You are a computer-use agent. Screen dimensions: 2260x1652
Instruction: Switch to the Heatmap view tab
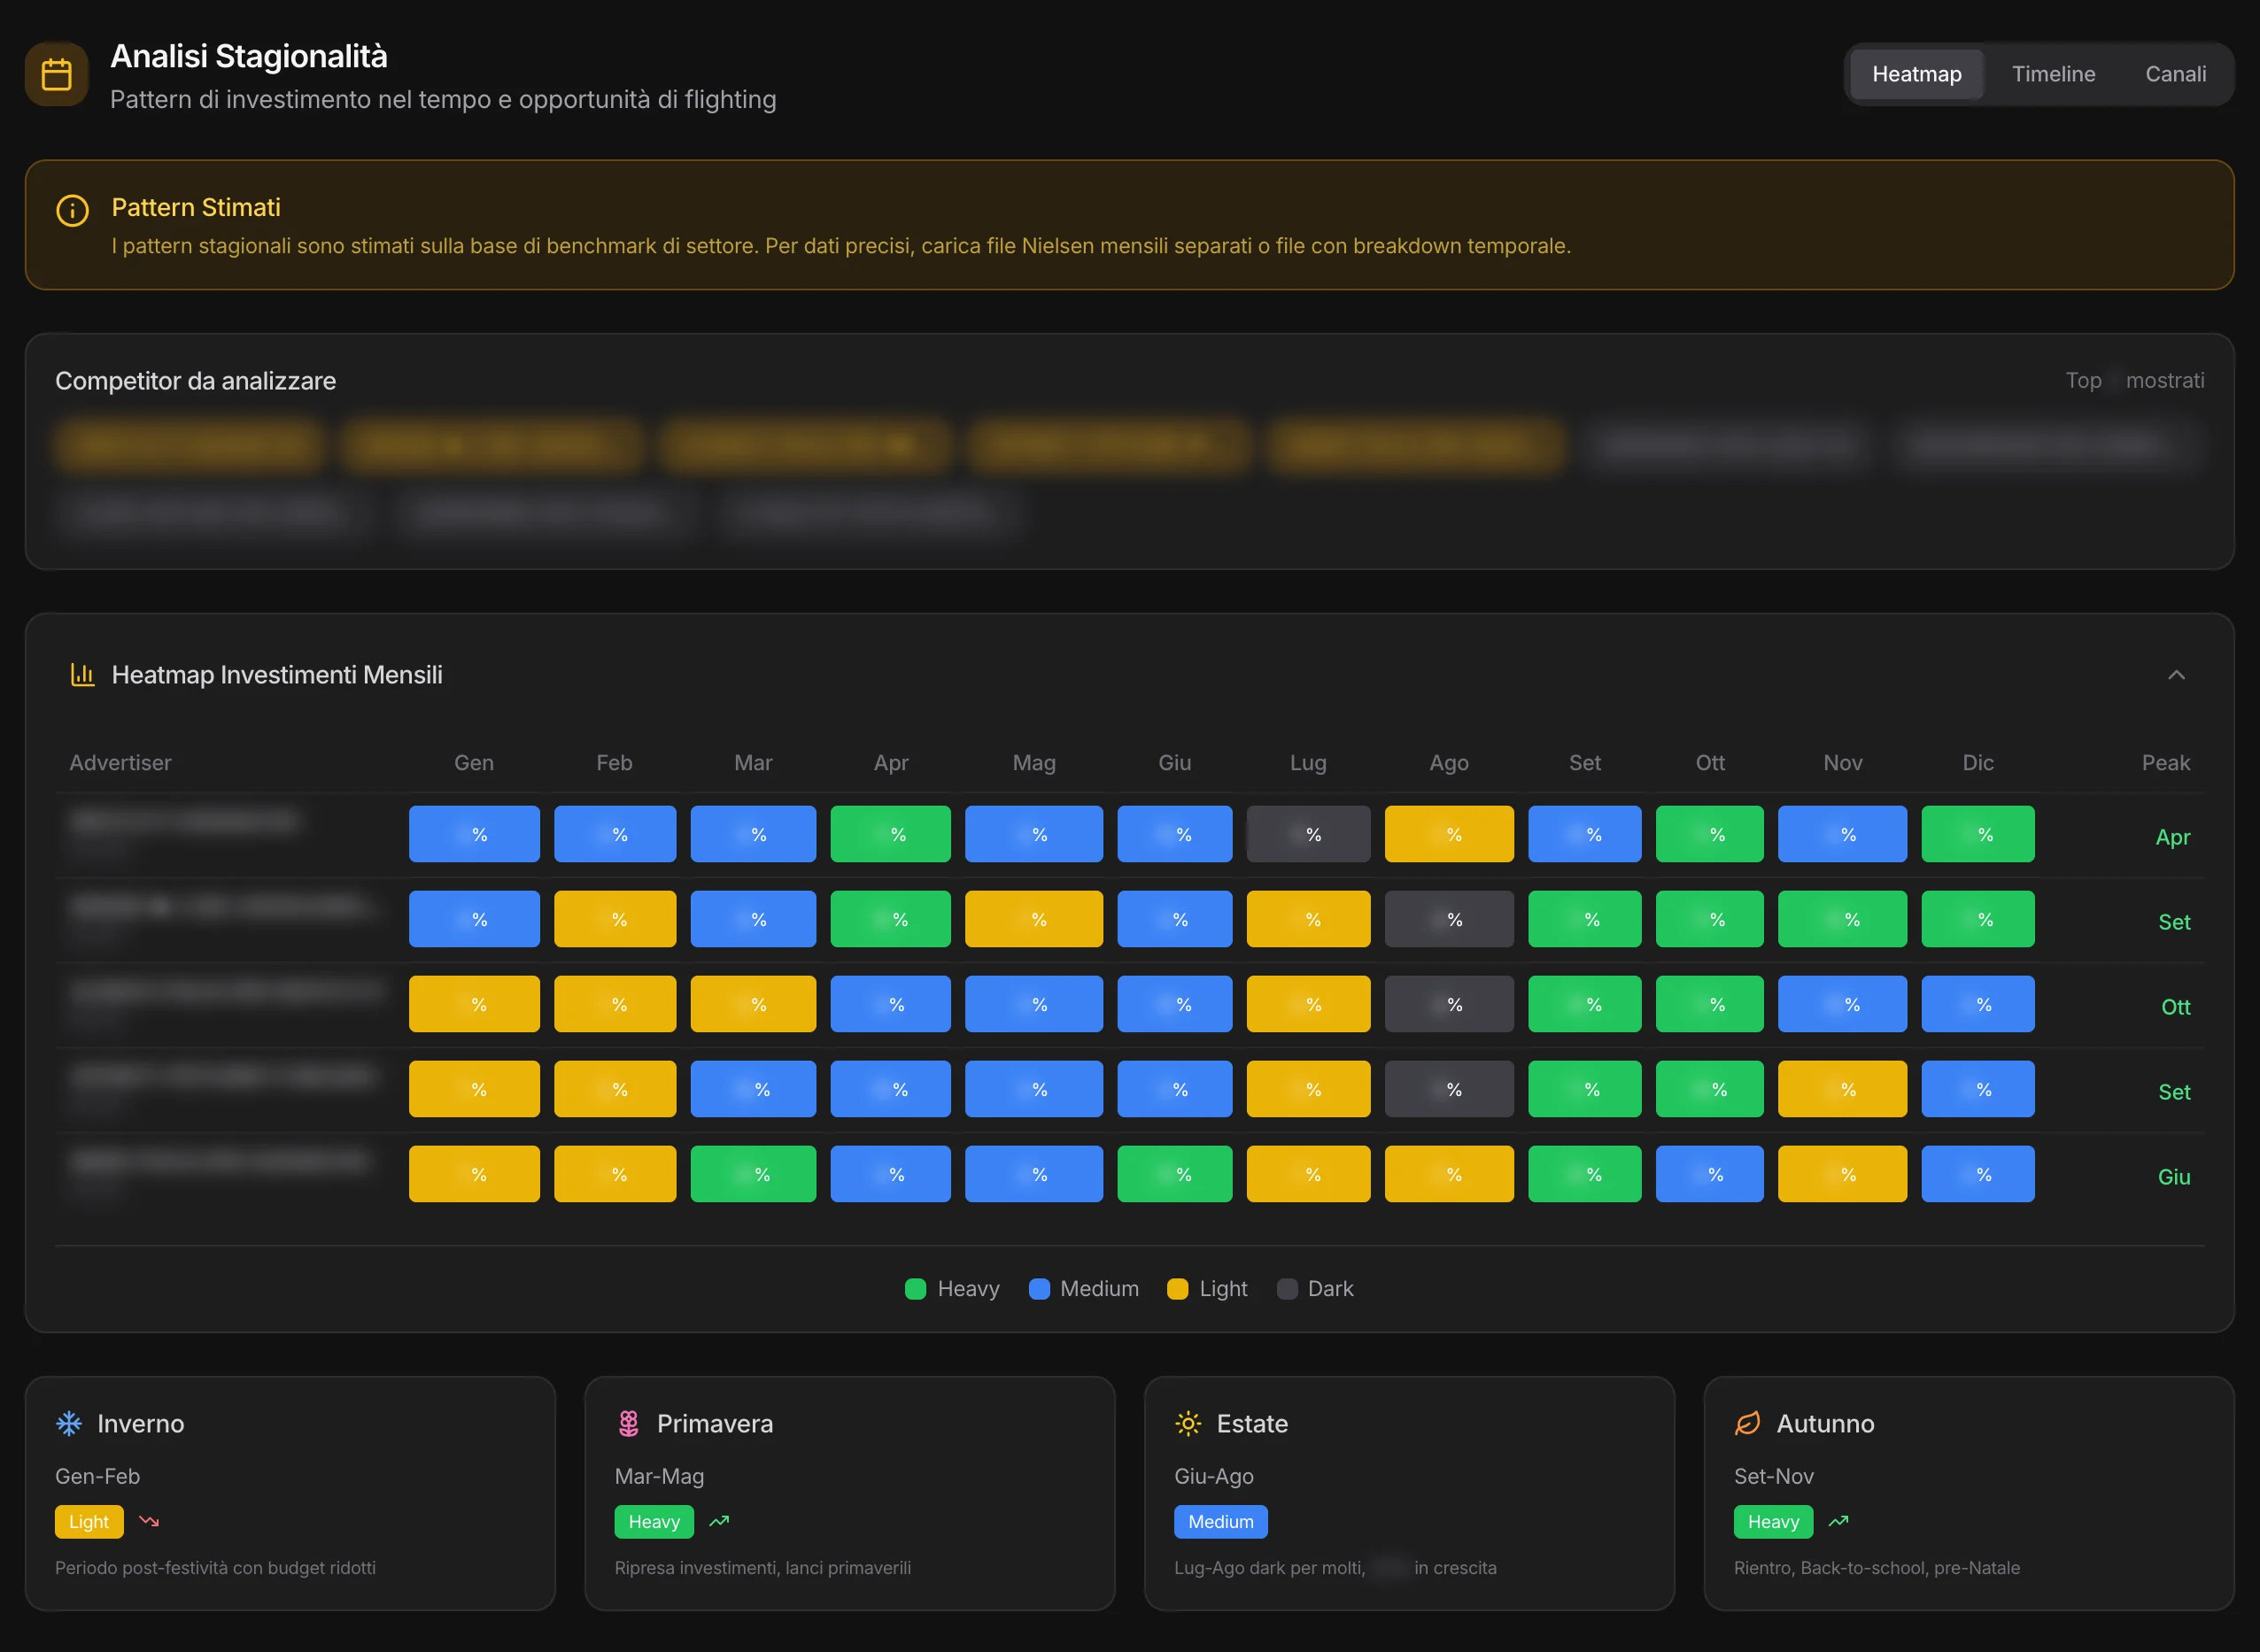click(1916, 74)
